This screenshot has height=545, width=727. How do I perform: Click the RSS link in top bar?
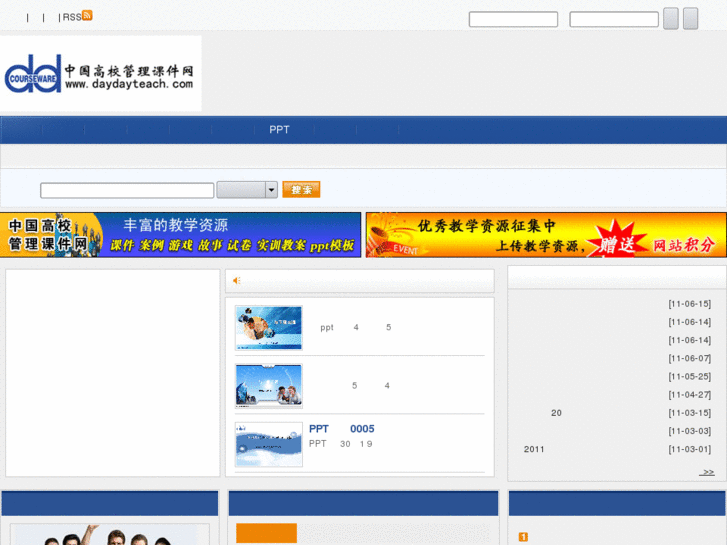point(72,17)
